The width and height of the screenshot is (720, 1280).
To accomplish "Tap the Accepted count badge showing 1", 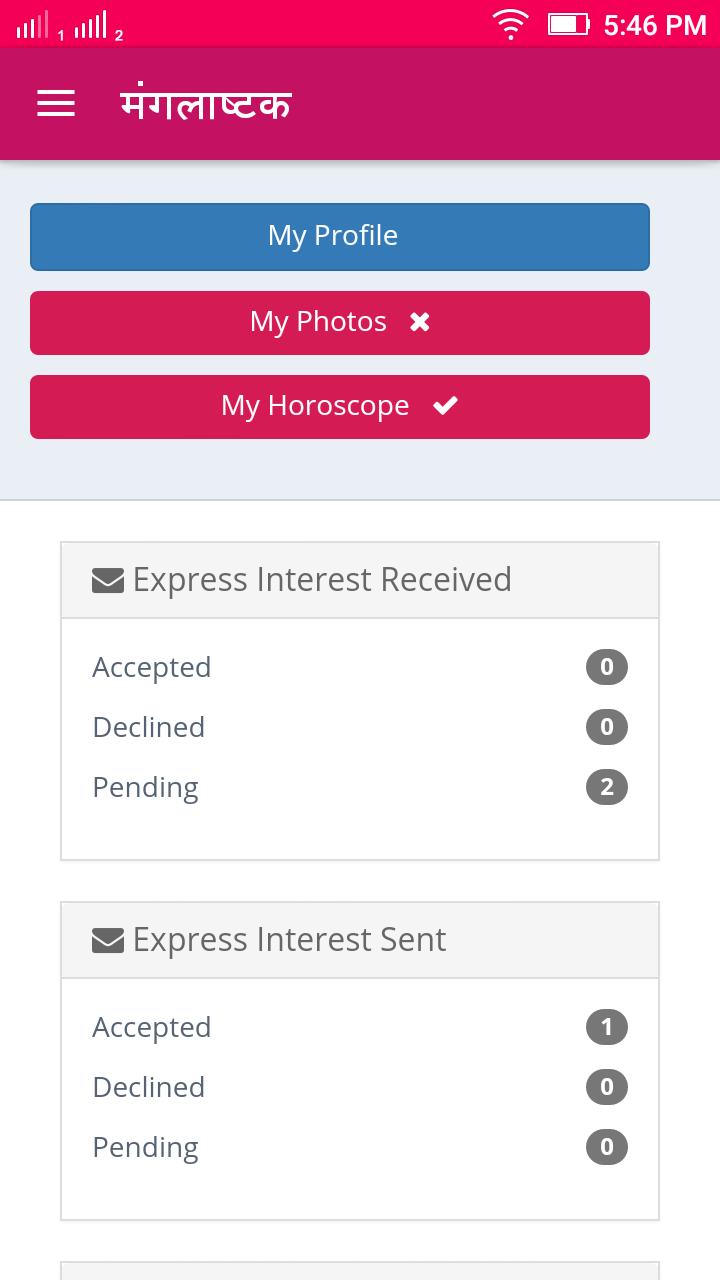I will (x=606, y=1027).
